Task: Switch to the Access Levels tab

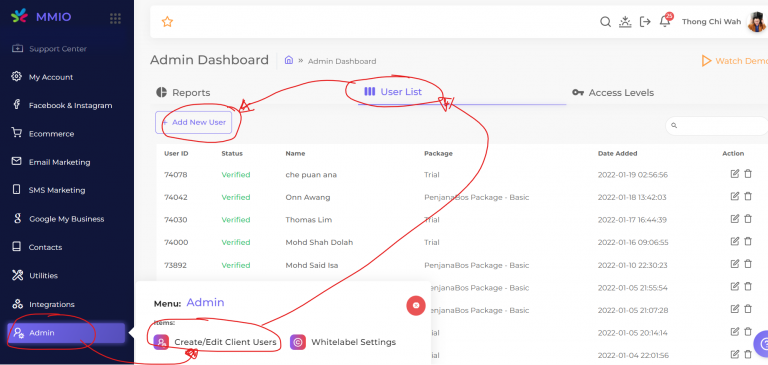Action: 613,93
